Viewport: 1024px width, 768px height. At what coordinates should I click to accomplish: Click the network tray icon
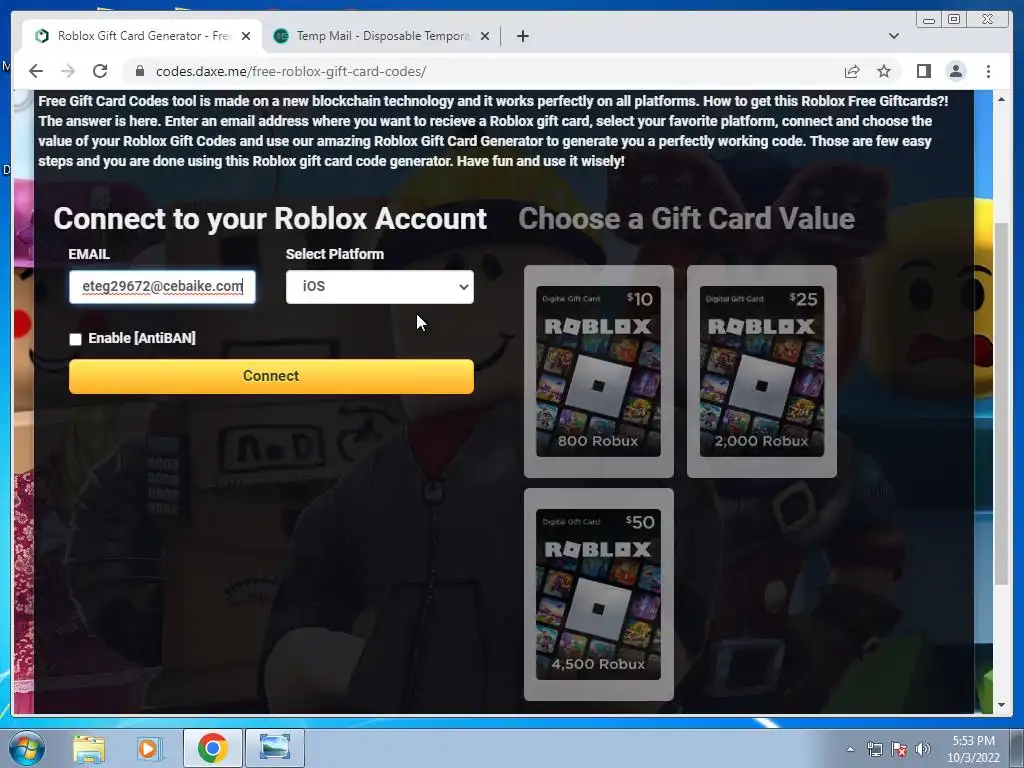874,749
